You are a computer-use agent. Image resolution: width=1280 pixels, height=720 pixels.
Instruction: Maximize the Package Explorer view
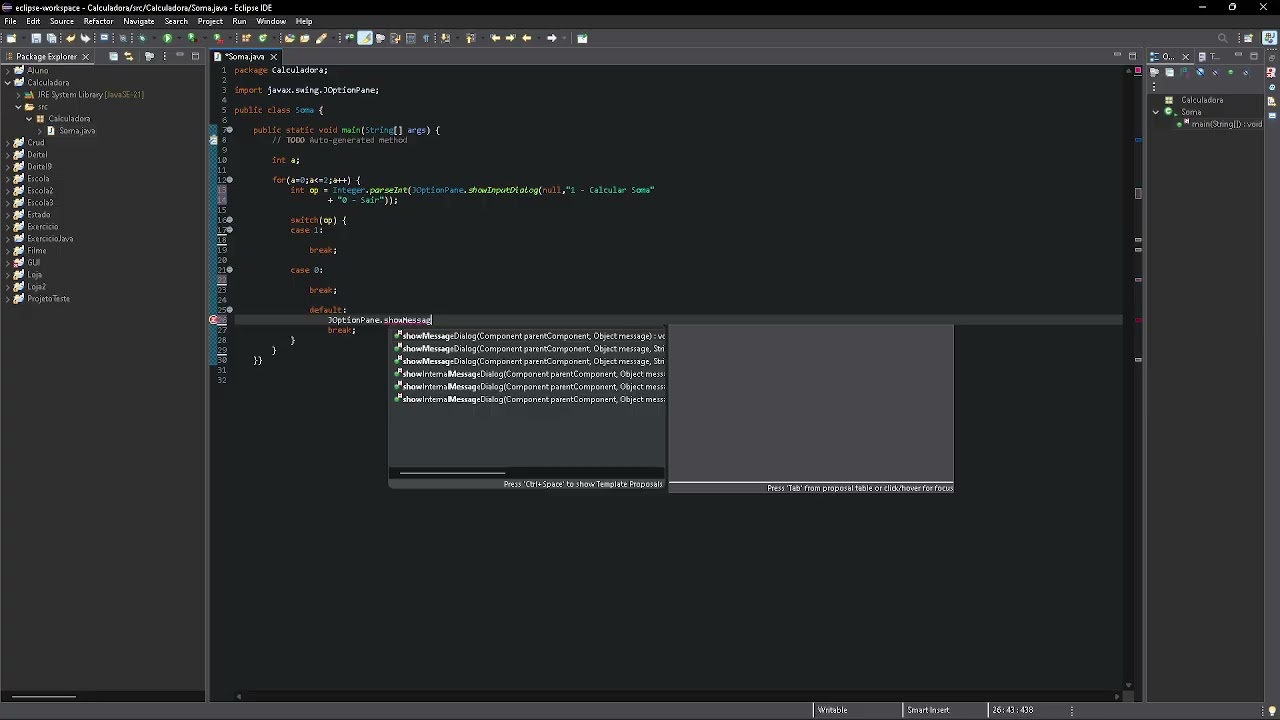click(195, 56)
